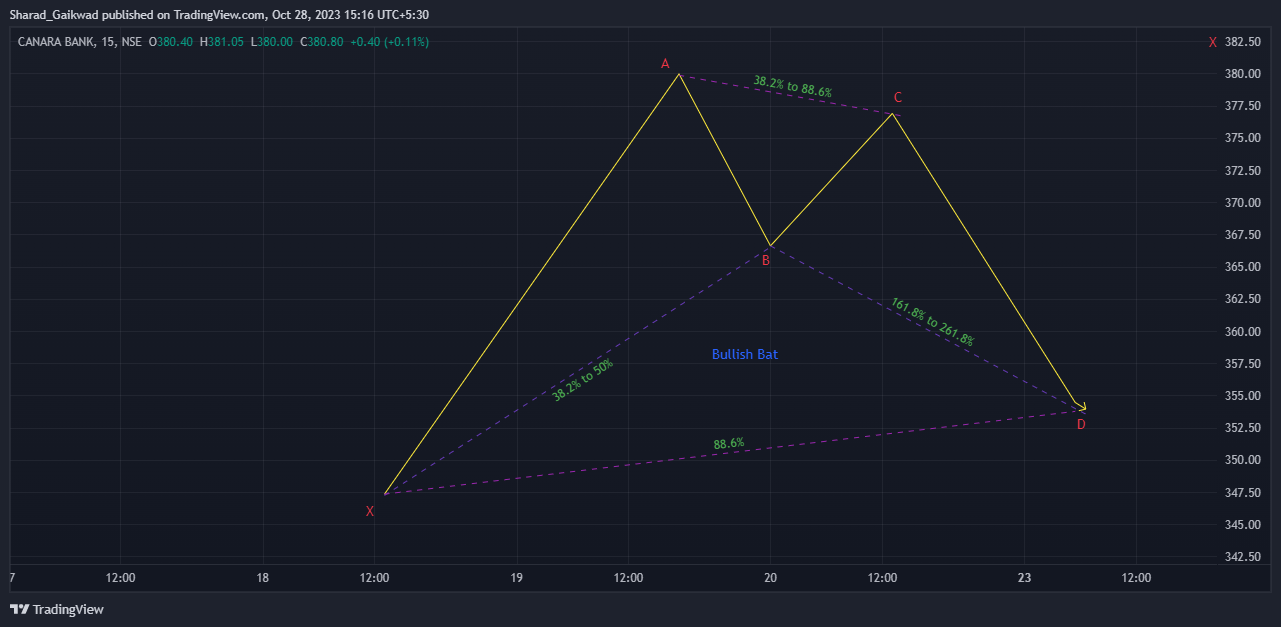The height and width of the screenshot is (627, 1281).
Task: Click the change value +0.40 (+0.11%)
Action: (x=389, y=42)
